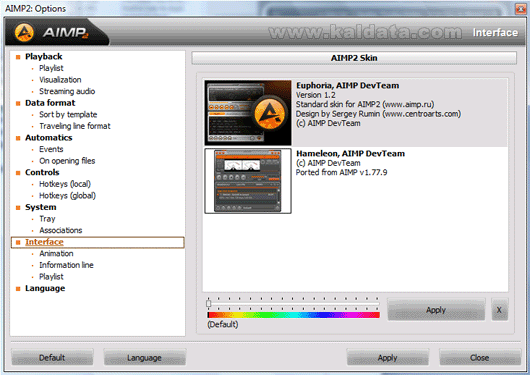Select the Tray settings
The image size is (530, 375).
pyautogui.click(x=47, y=219)
